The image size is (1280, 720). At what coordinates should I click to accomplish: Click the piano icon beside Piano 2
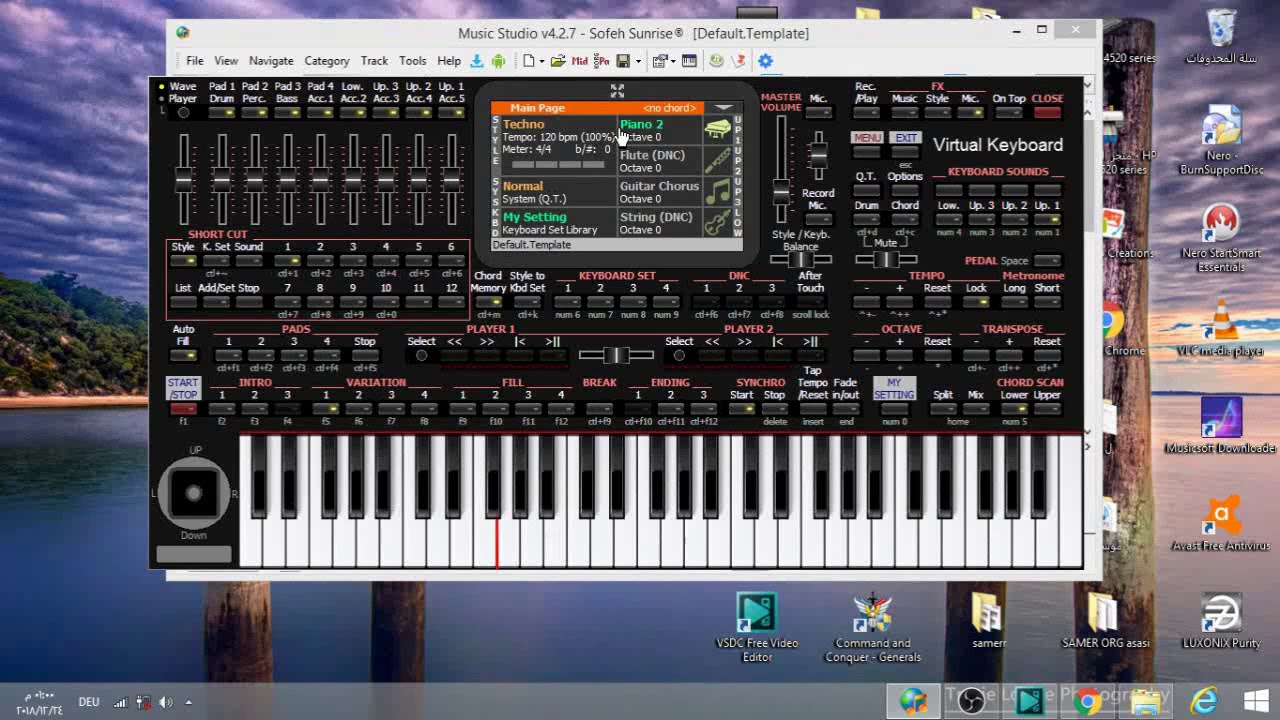tap(717, 130)
